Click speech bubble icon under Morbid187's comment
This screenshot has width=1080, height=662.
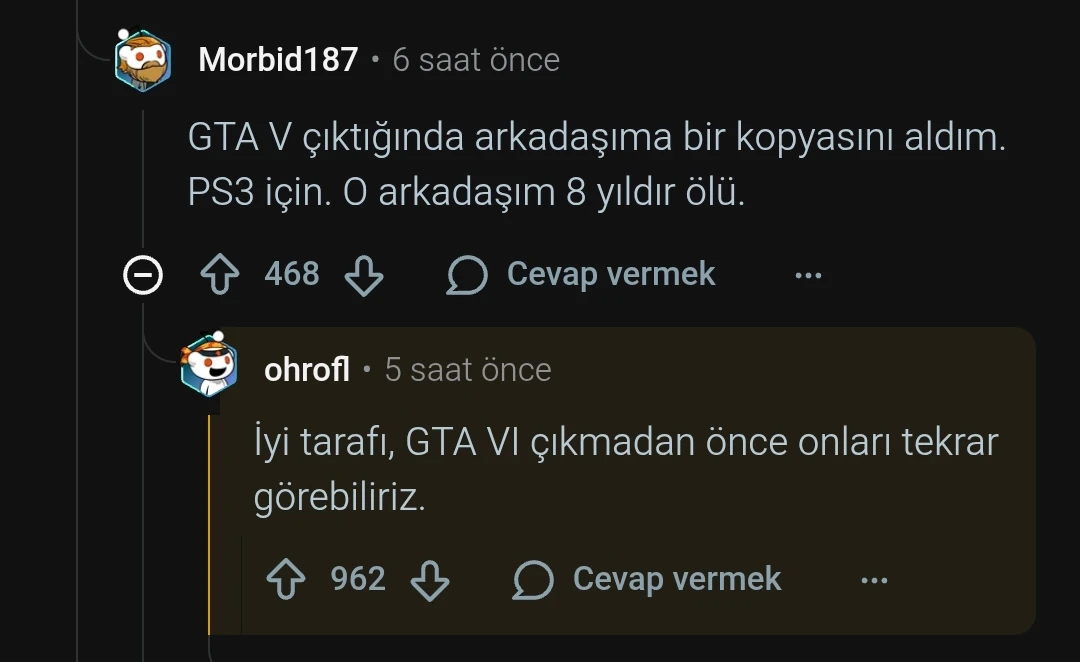click(467, 275)
